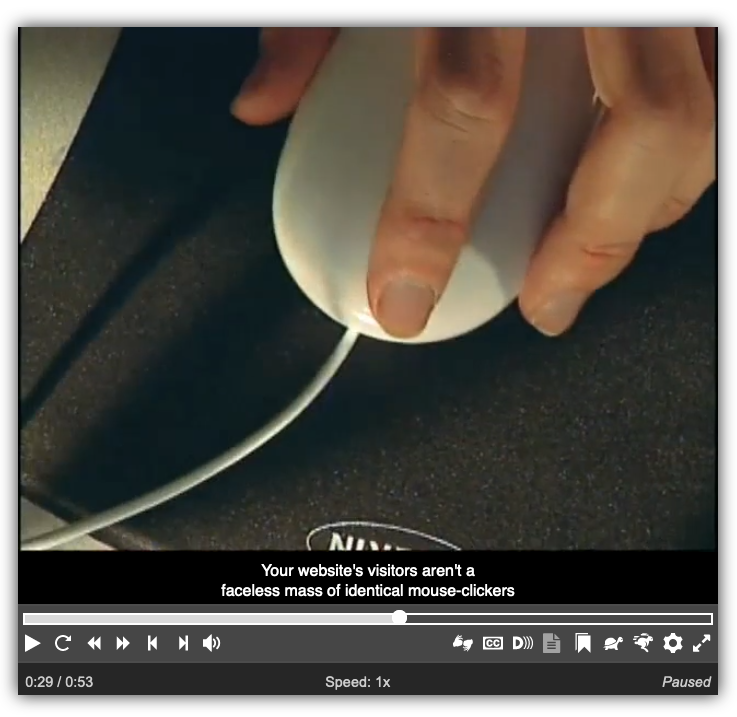Toggle the sign language window
This screenshot has height=717, width=737.
[x=463, y=643]
